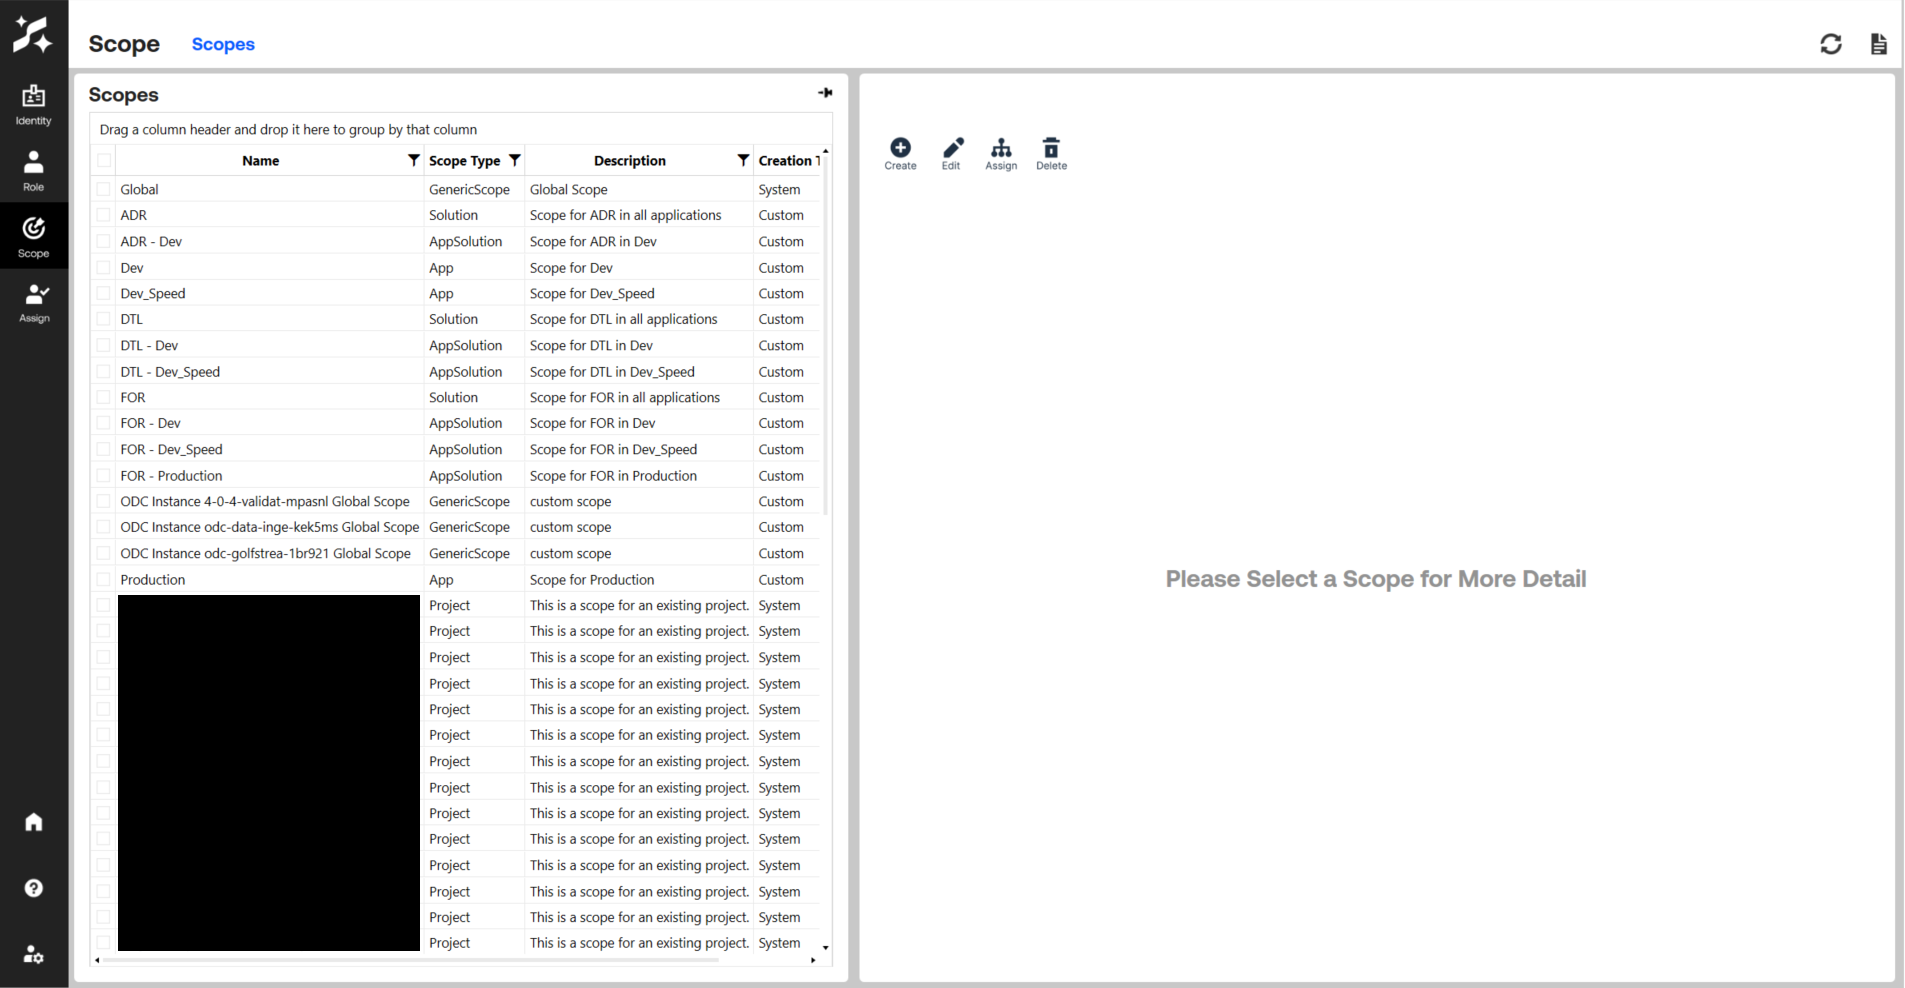Check the box for DTL - Dev_Speed row

click(x=104, y=371)
